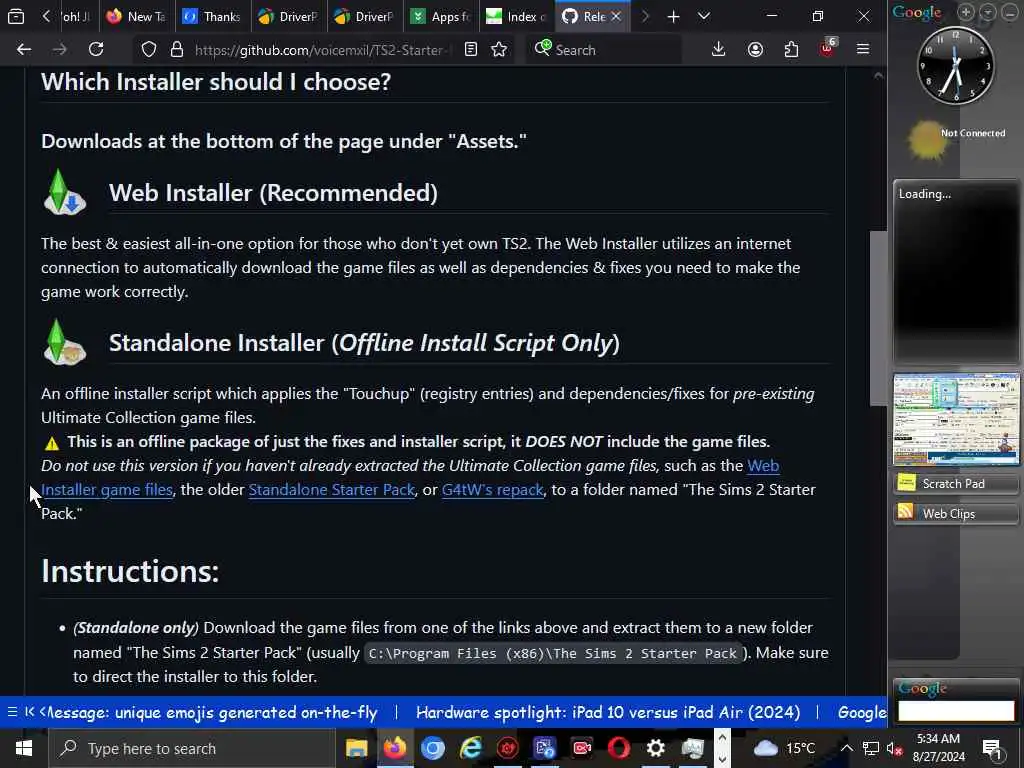Open the Web Clips gadget
Screen dimensions: 1024x768
click(956, 513)
